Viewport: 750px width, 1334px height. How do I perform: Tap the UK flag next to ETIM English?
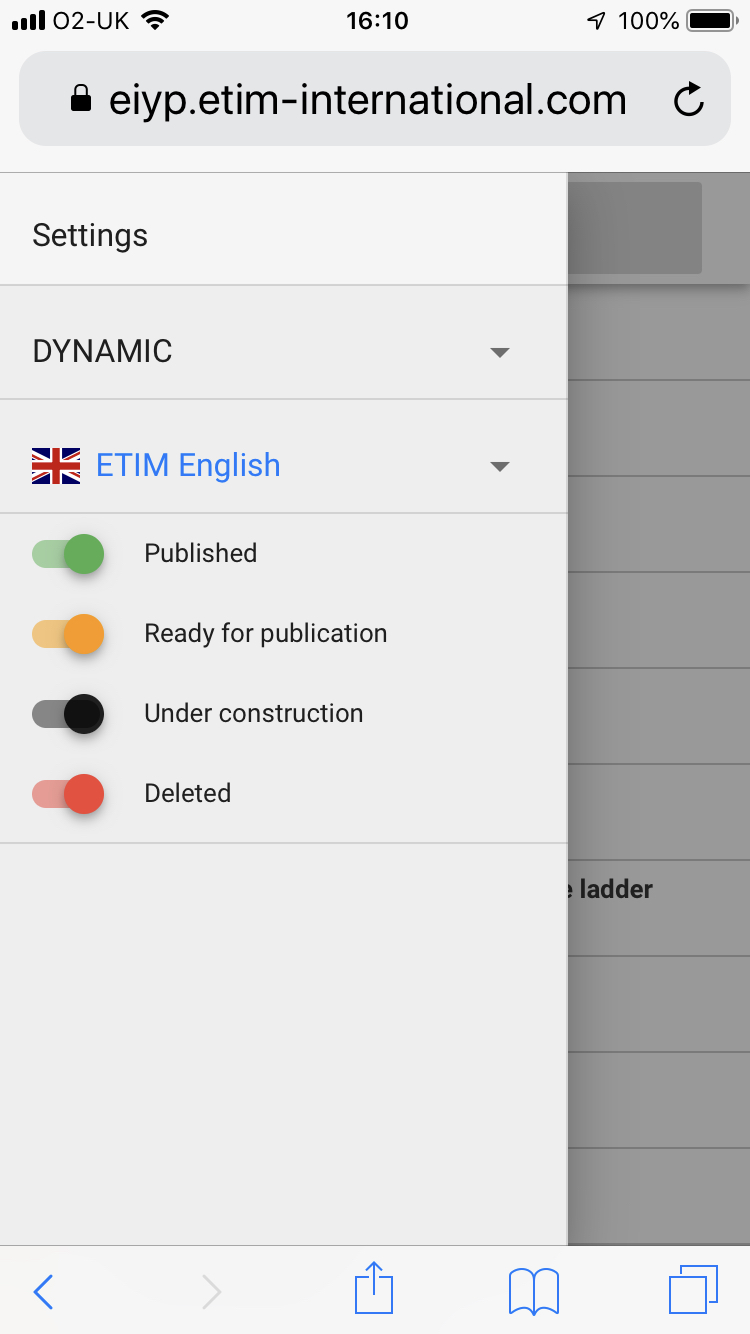pos(55,464)
